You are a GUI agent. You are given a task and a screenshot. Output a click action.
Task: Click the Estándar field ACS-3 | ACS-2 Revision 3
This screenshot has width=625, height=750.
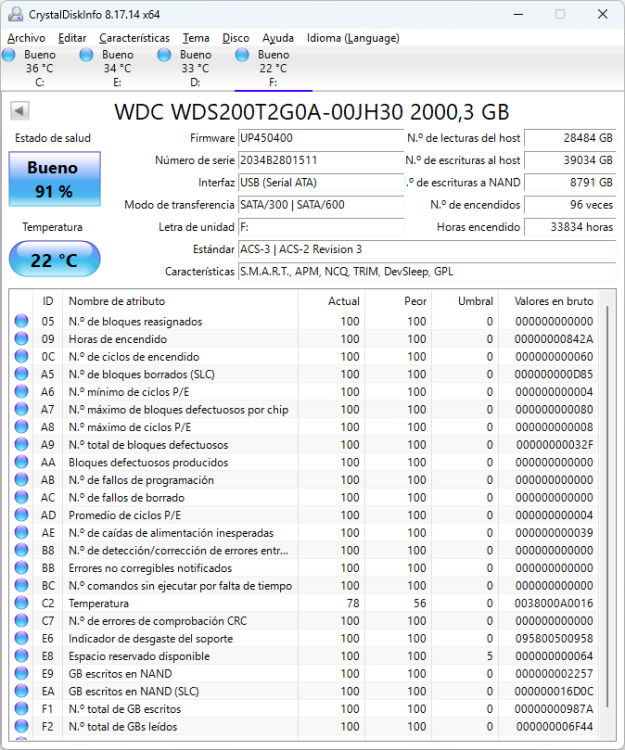pos(427,249)
